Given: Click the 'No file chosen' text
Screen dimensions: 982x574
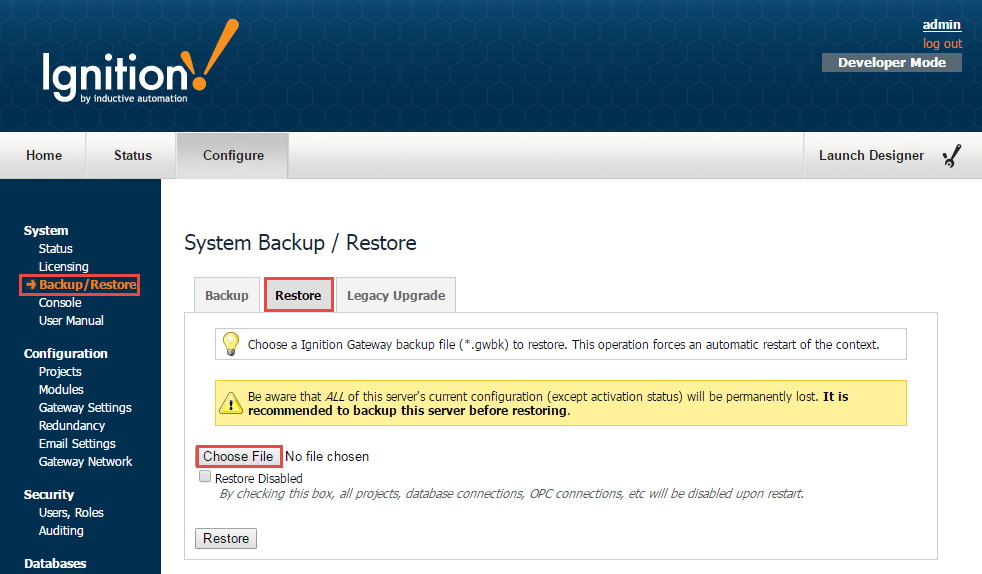Looking at the screenshot, I should (x=327, y=456).
